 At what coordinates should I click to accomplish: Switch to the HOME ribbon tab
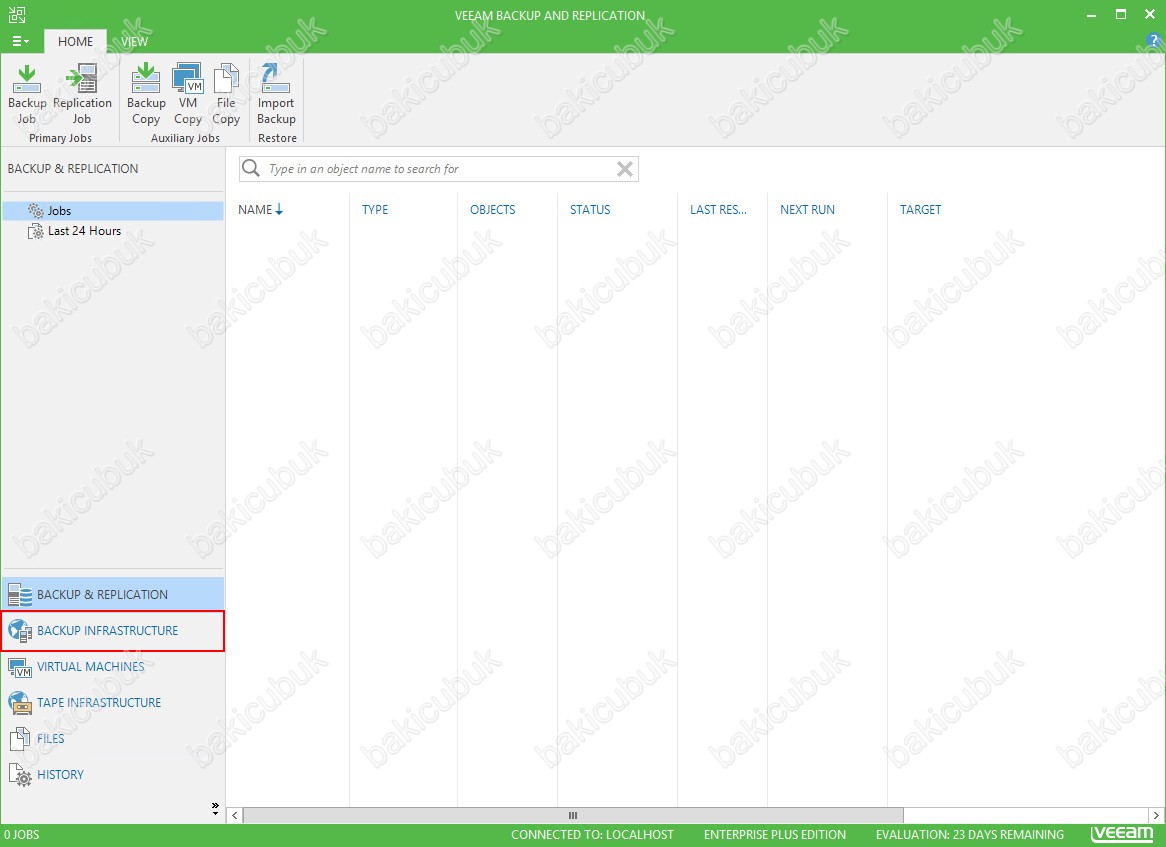coord(75,42)
